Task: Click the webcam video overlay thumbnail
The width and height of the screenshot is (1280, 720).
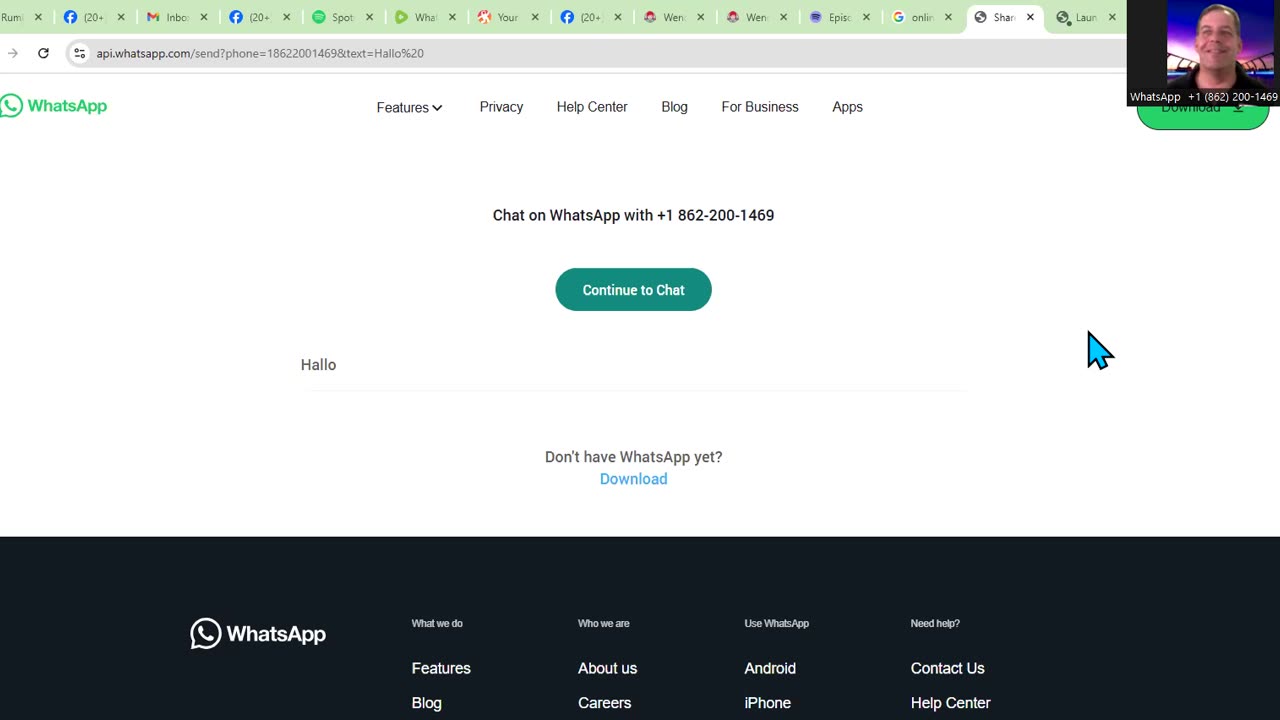Action: tap(1203, 52)
